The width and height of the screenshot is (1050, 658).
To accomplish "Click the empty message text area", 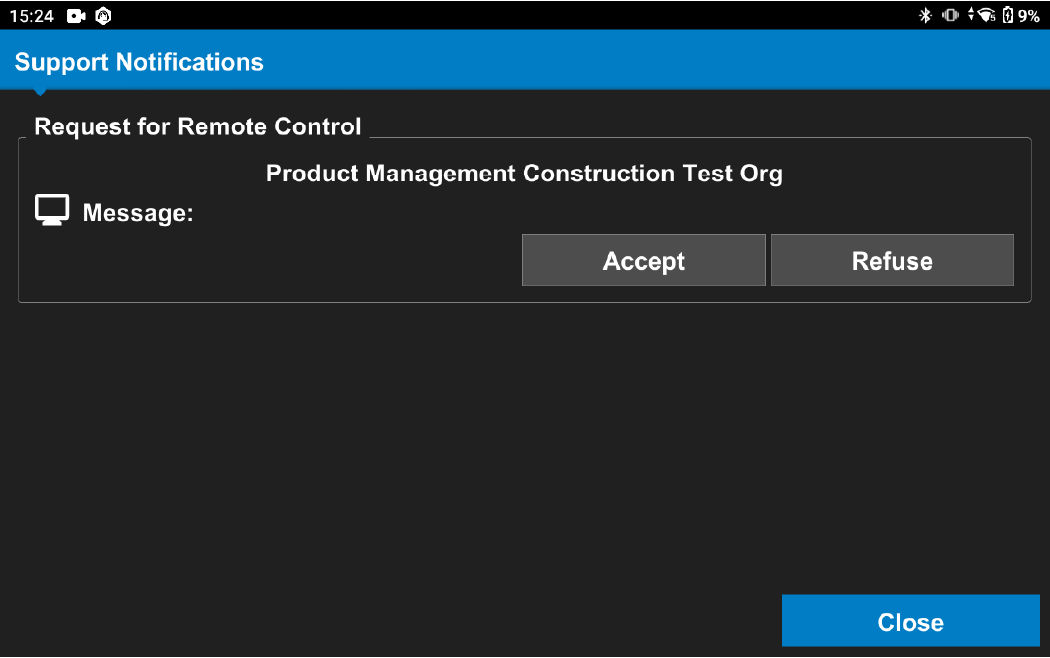I will [350, 213].
